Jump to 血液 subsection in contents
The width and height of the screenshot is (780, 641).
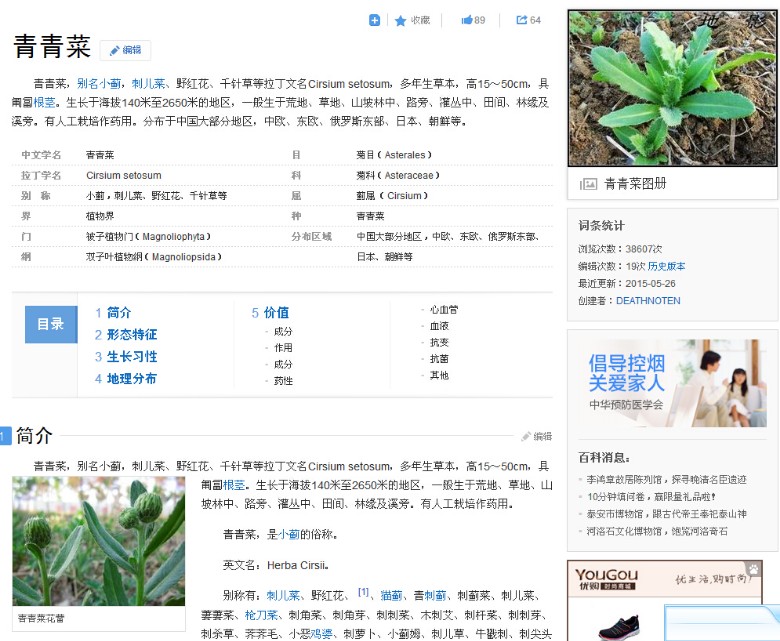(x=439, y=326)
